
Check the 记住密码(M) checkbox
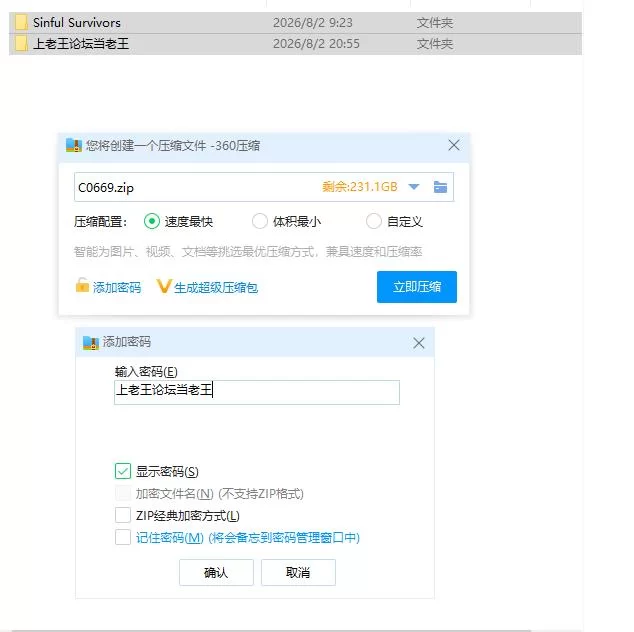[123, 537]
